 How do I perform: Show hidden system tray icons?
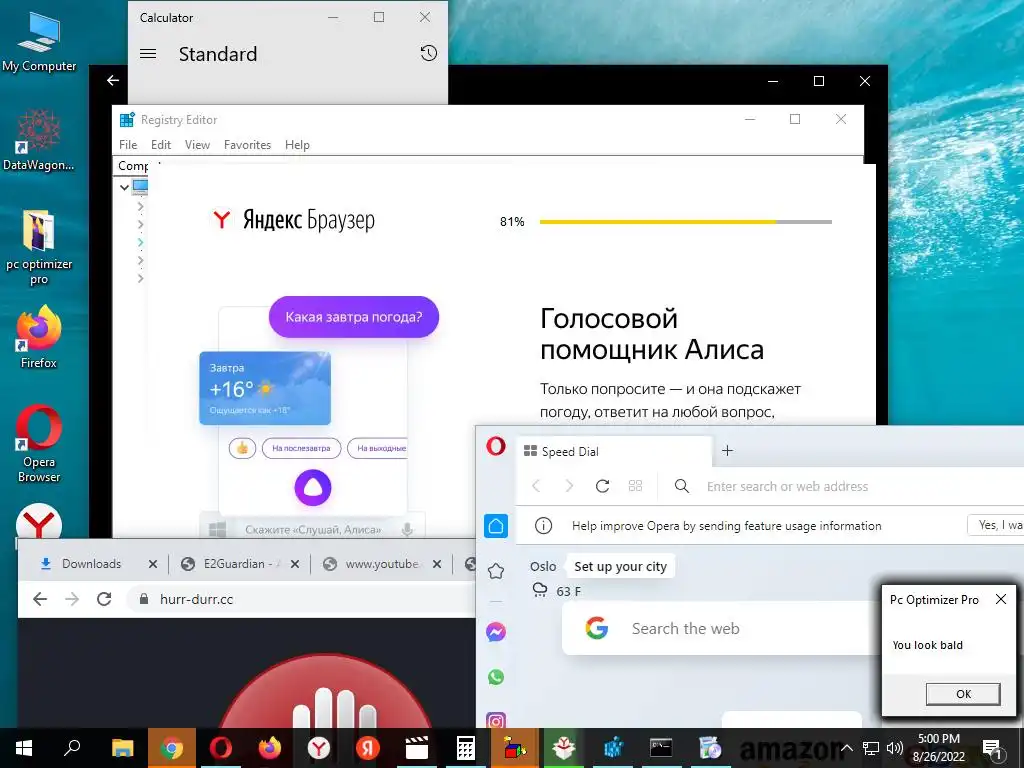click(846, 748)
